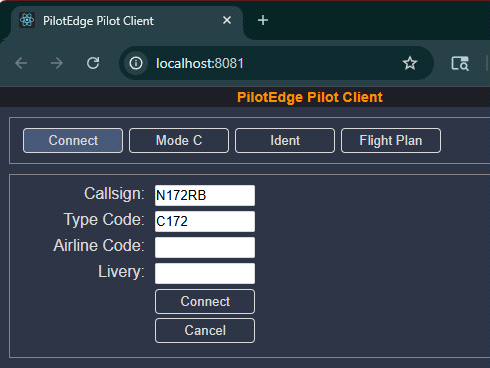The height and width of the screenshot is (368, 490).
Task: Click the Callsign: label
Action: click(114, 194)
